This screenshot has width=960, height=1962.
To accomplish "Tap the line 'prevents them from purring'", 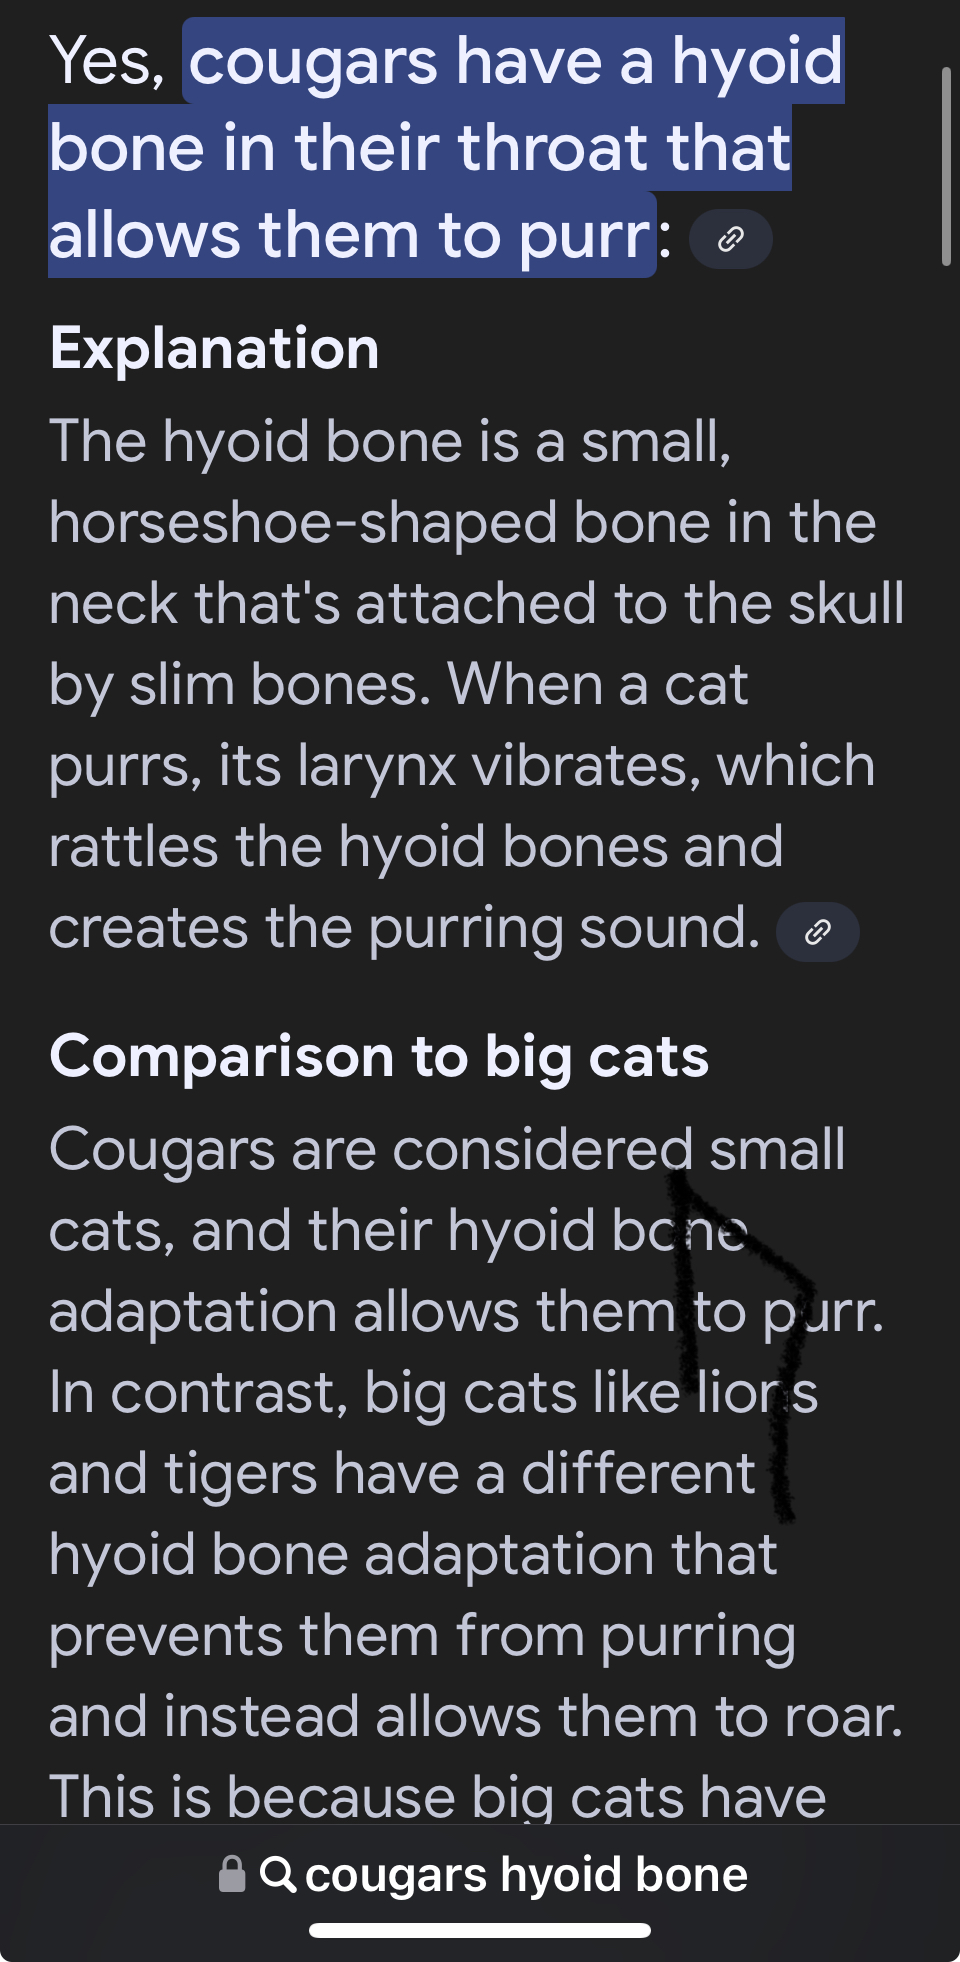I will (x=422, y=1636).
